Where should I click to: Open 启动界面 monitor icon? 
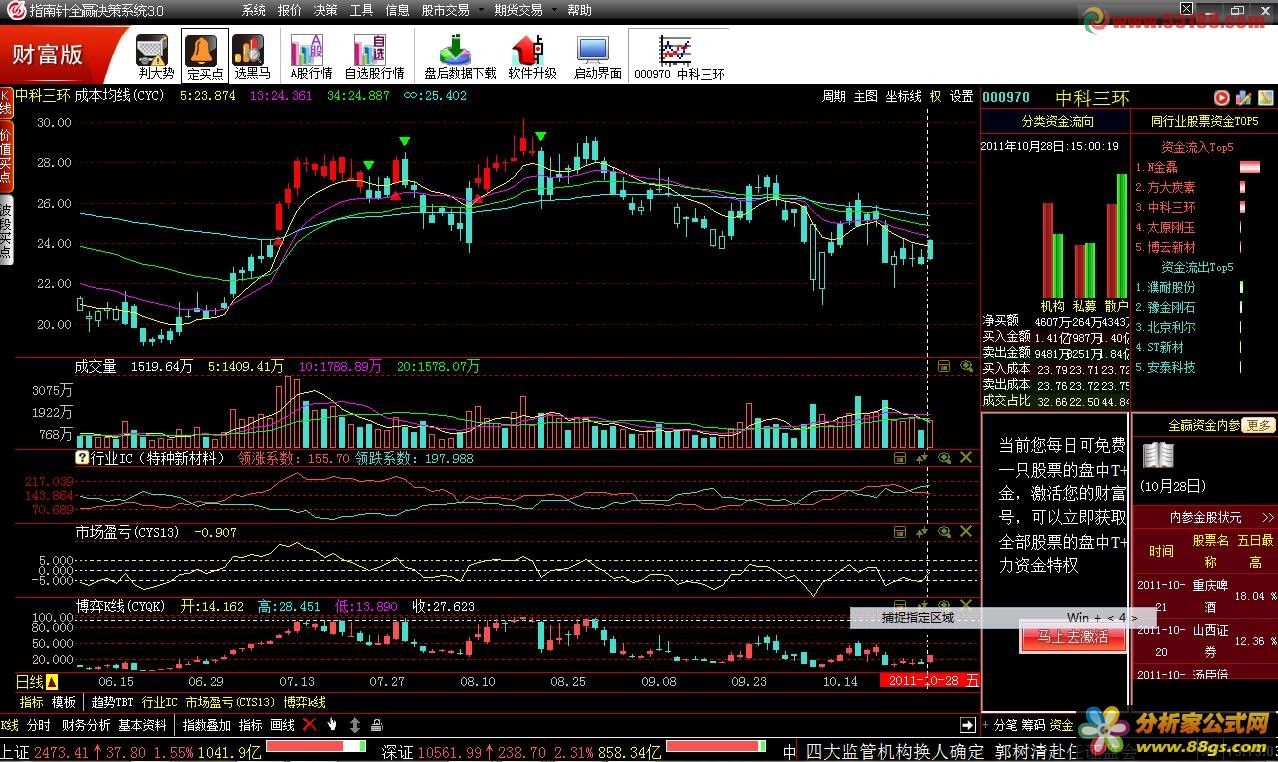coord(597,56)
